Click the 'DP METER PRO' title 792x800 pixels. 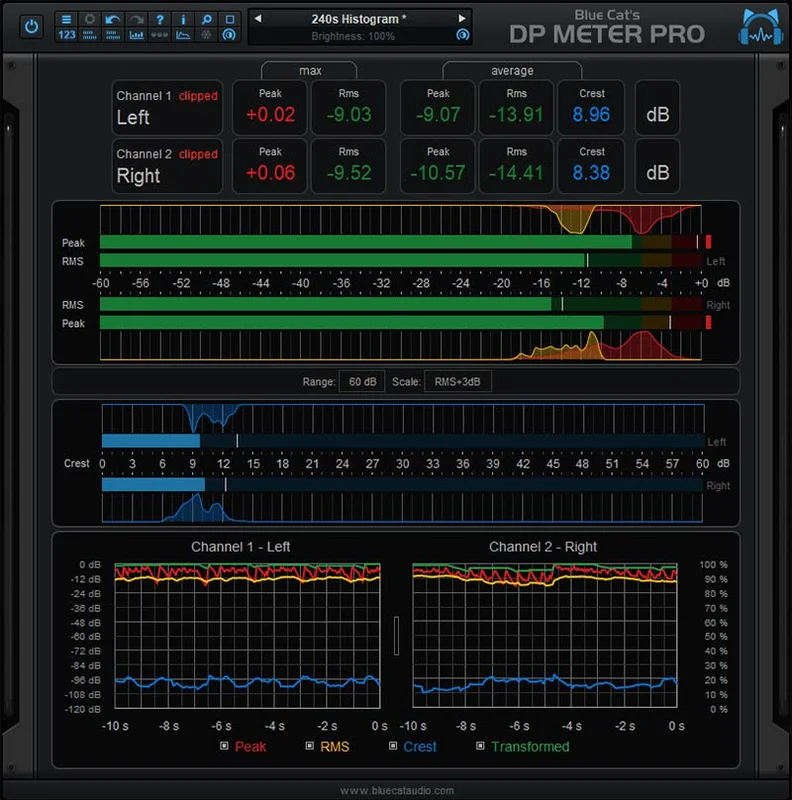coord(607,34)
